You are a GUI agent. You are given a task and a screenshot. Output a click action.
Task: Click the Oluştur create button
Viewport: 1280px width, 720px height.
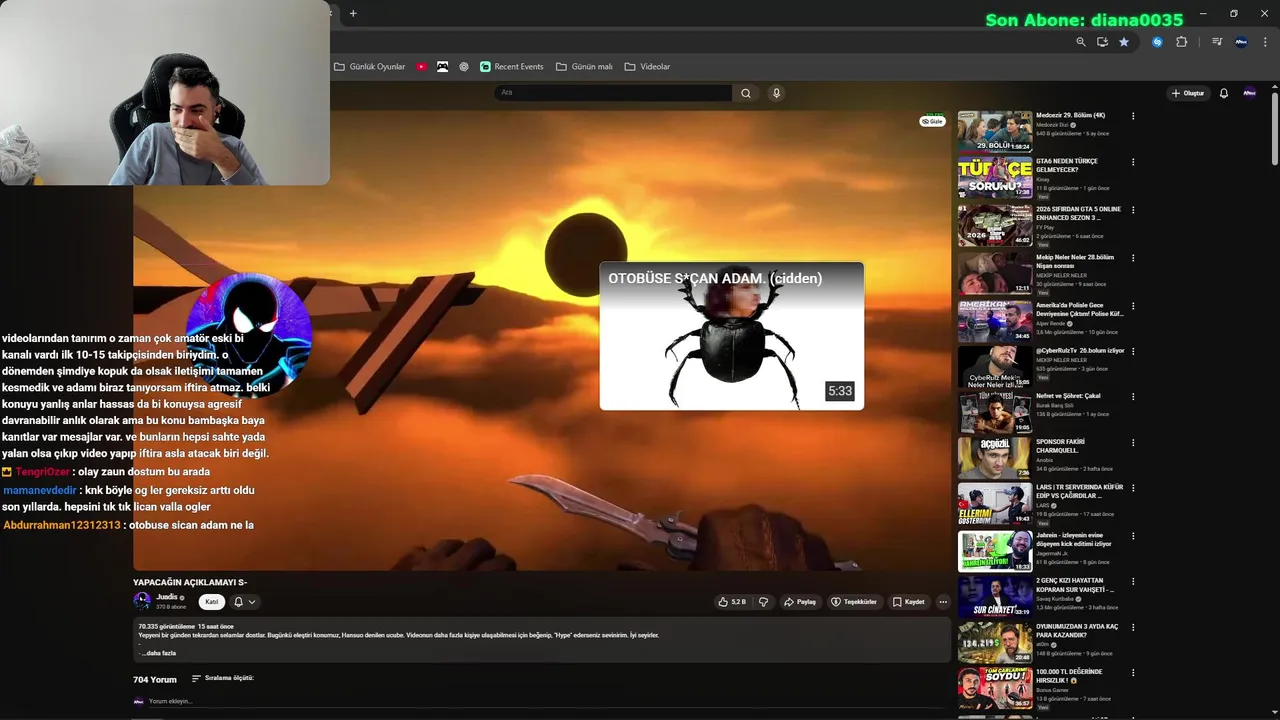click(x=1188, y=93)
